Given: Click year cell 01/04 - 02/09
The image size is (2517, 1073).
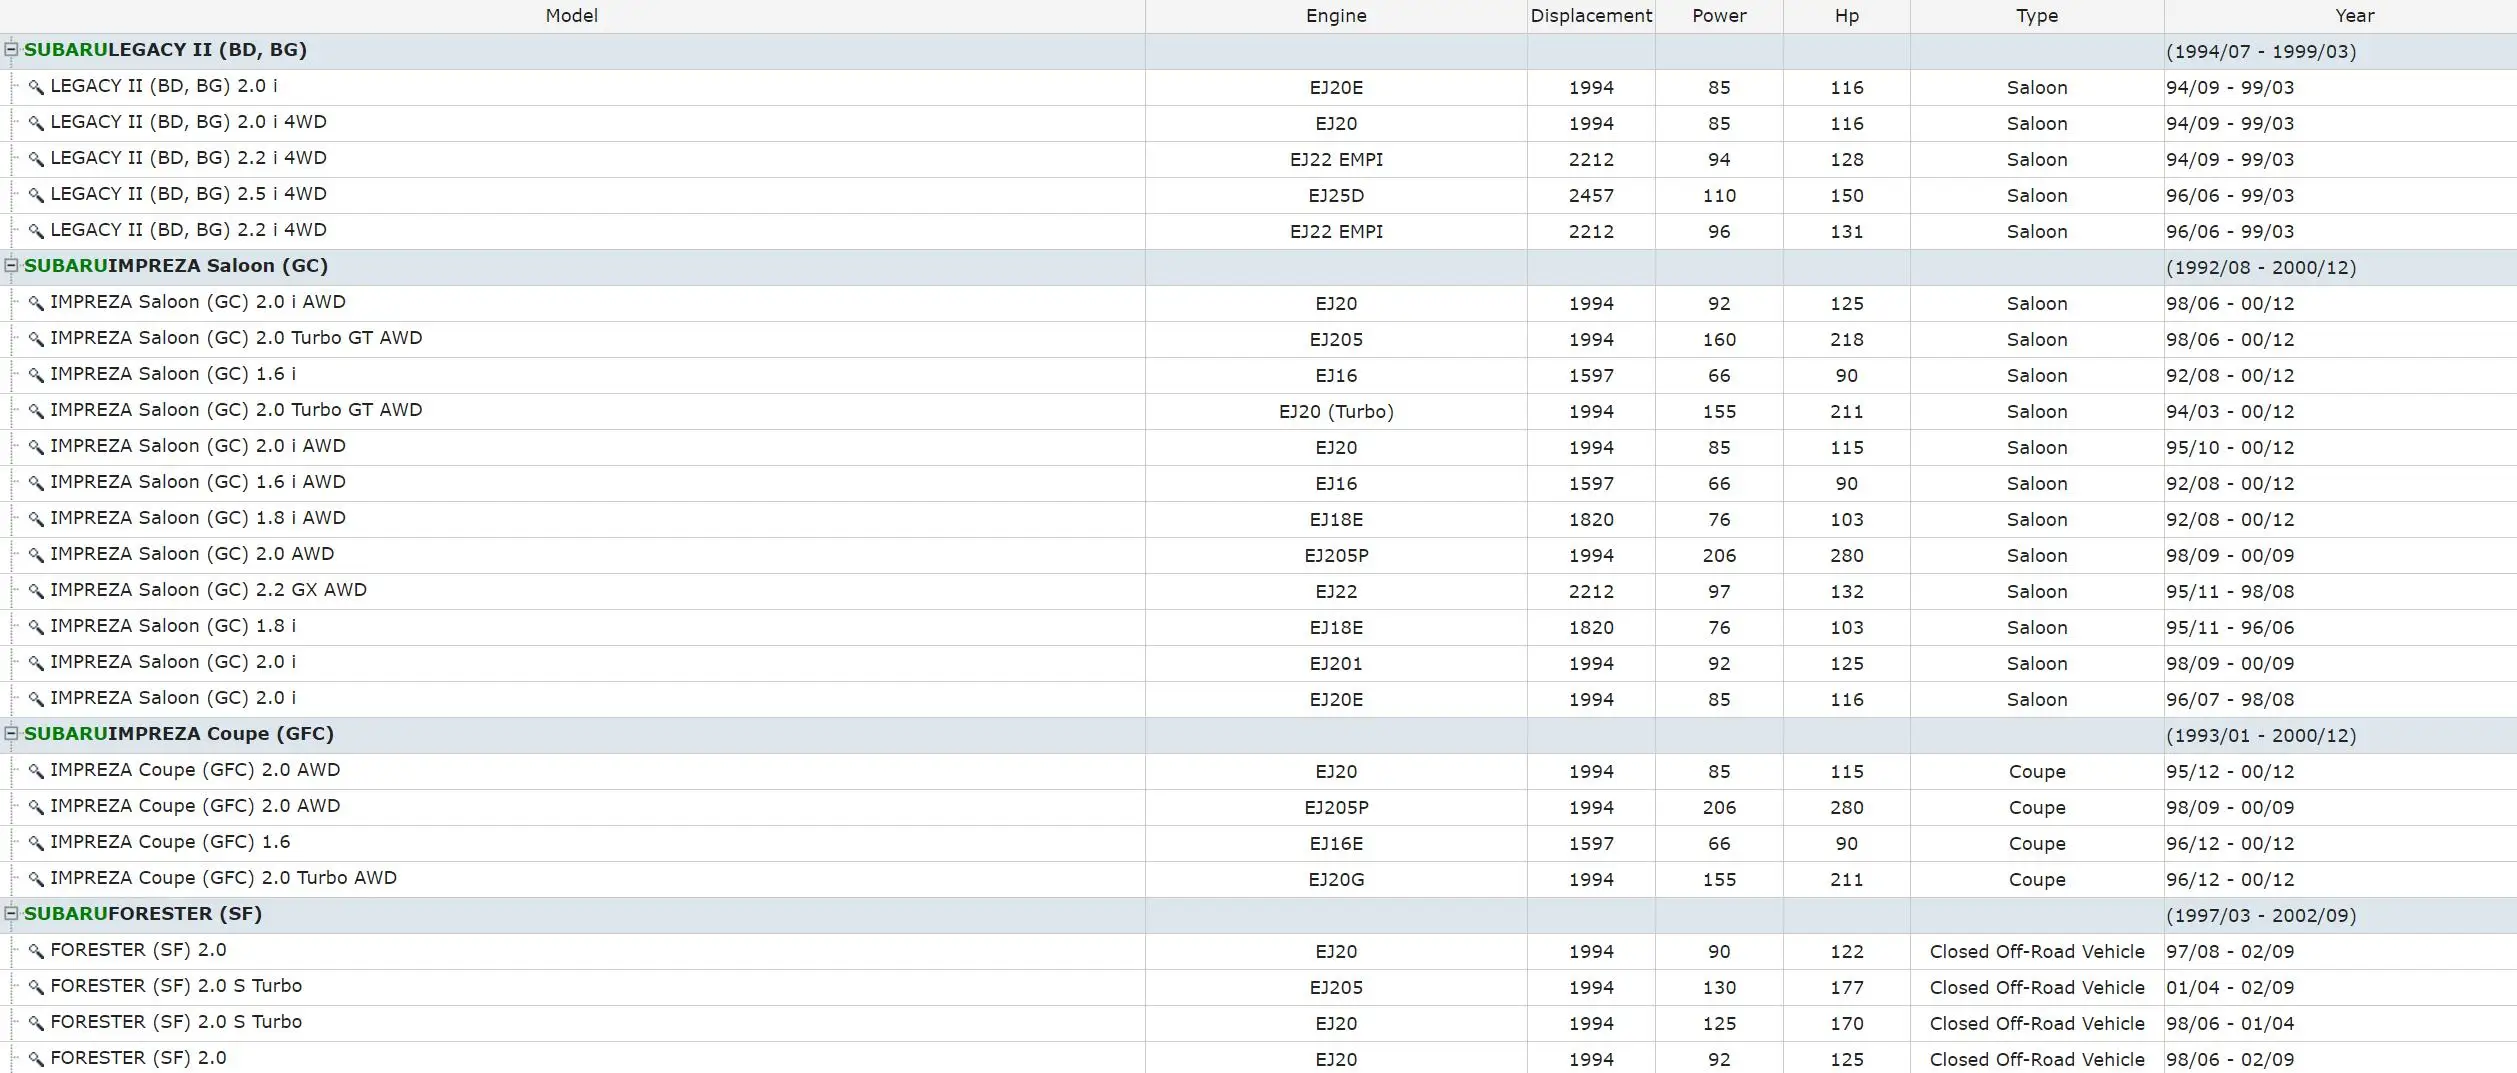Looking at the screenshot, I should (x=2230, y=988).
